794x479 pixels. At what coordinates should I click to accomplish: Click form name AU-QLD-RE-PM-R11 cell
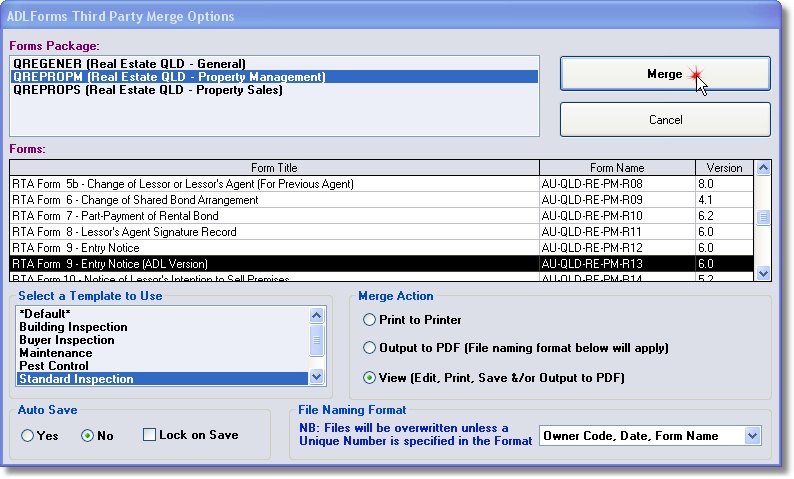[x=617, y=232]
